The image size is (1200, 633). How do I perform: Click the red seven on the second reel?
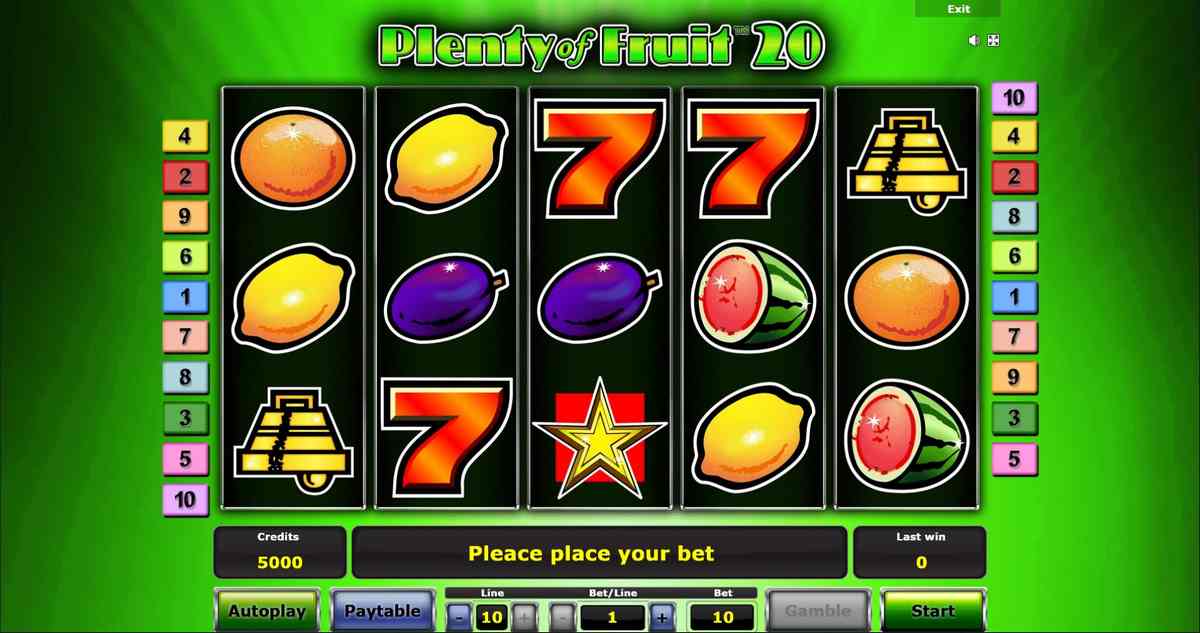pos(447,437)
